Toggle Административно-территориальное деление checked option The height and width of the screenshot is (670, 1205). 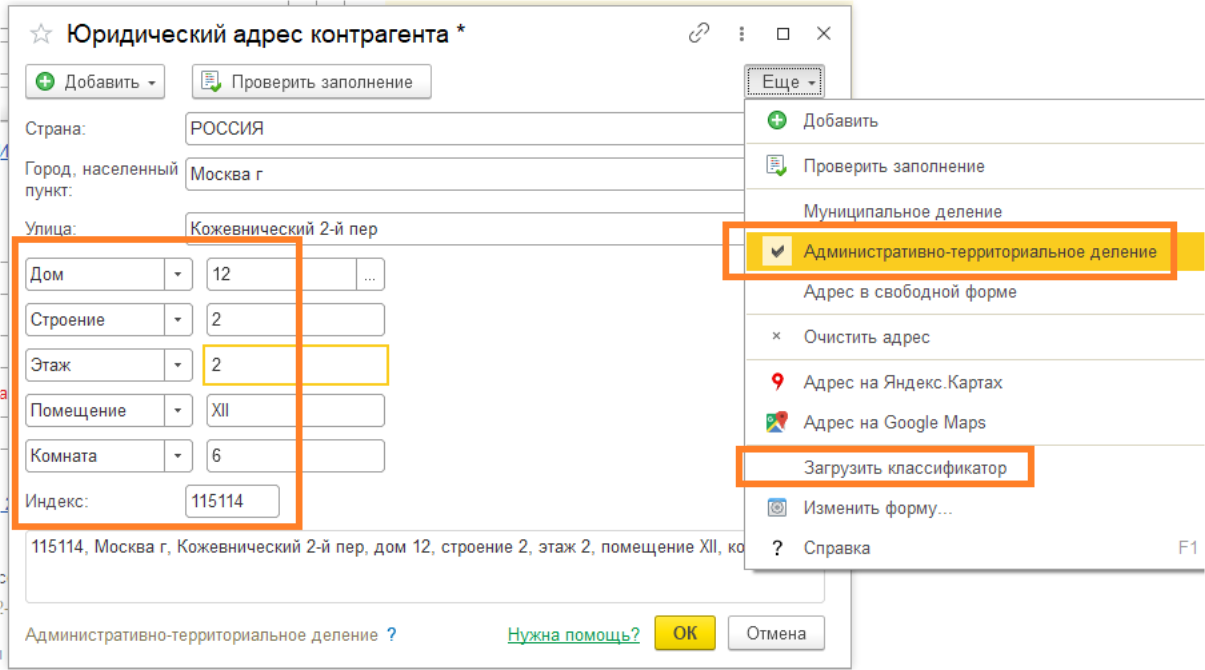[979, 252]
